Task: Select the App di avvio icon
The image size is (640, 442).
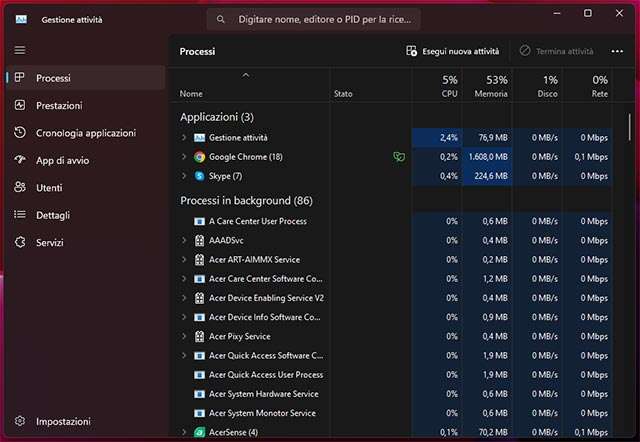Action: pos(20,160)
